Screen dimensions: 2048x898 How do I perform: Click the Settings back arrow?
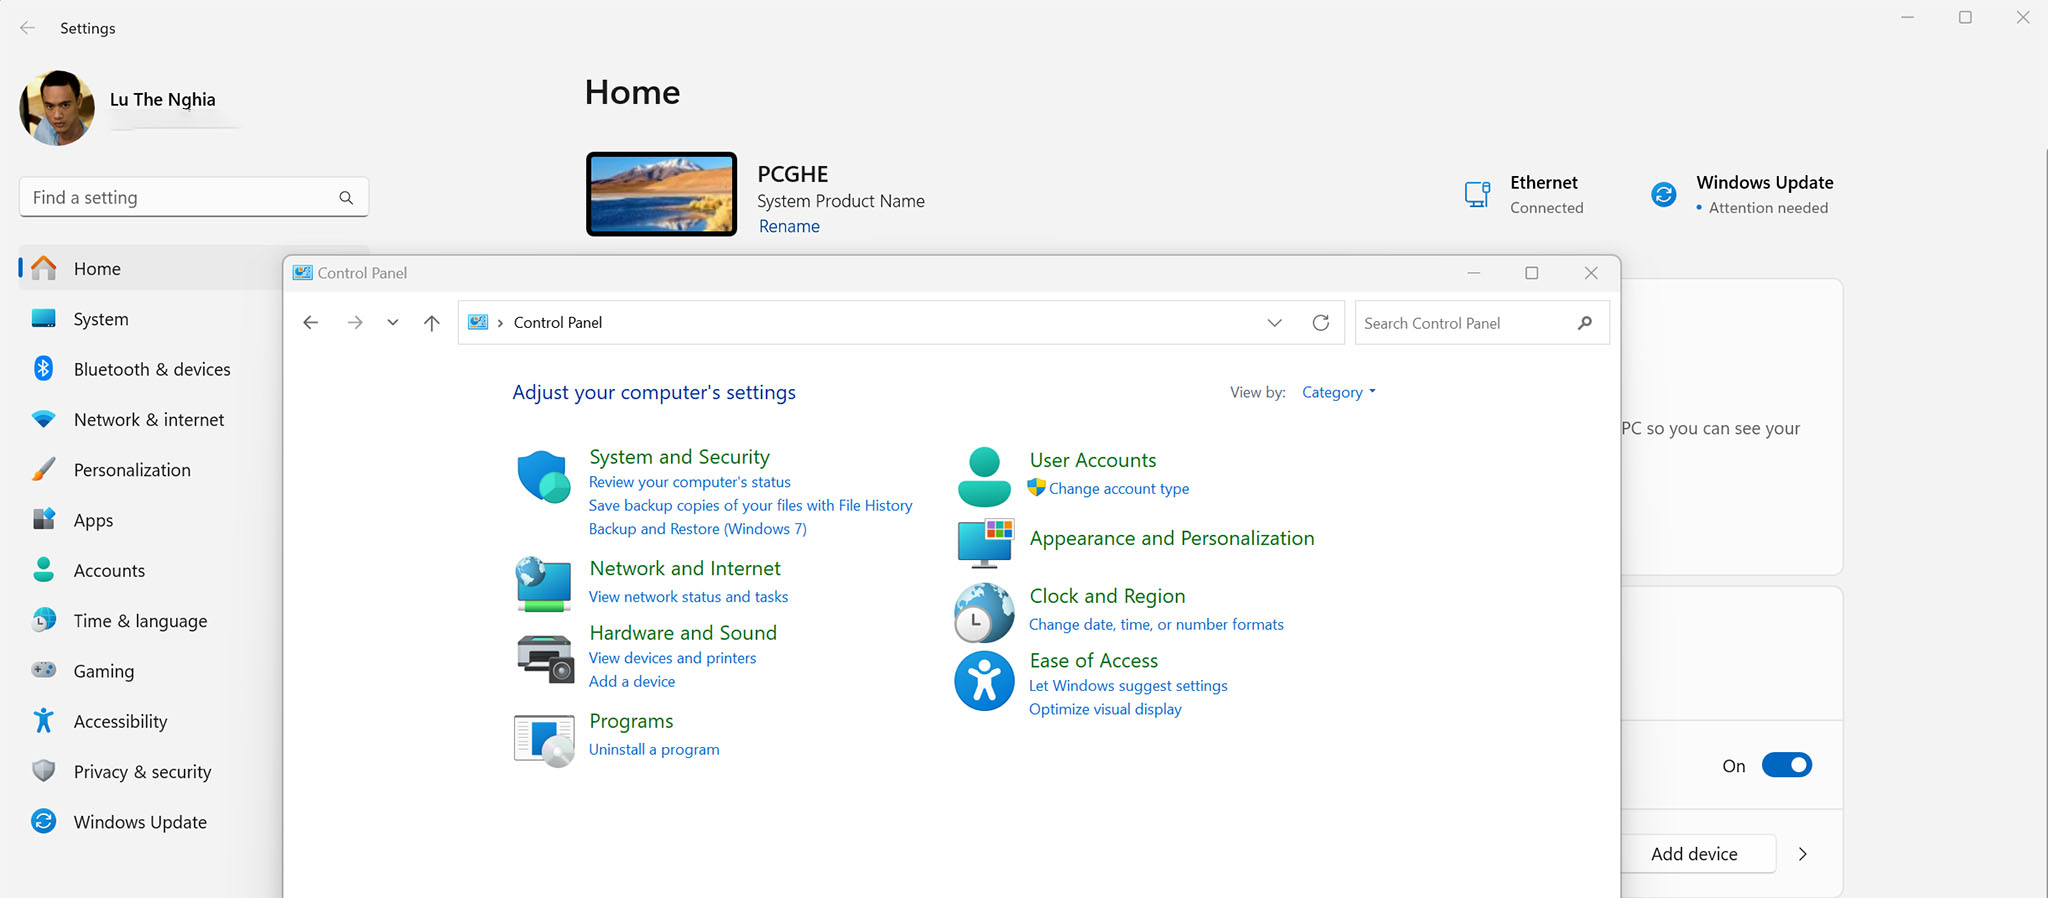[x=27, y=28]
